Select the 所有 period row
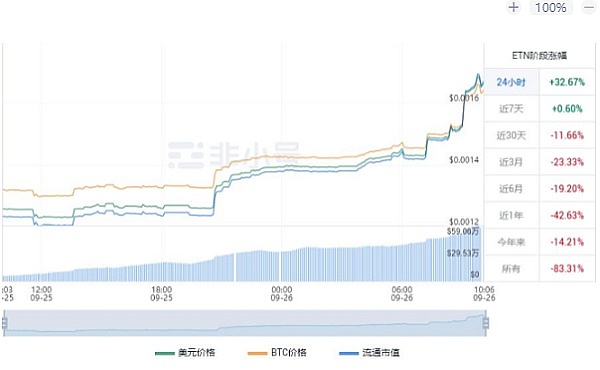The image size is (600, 370). 511,269
